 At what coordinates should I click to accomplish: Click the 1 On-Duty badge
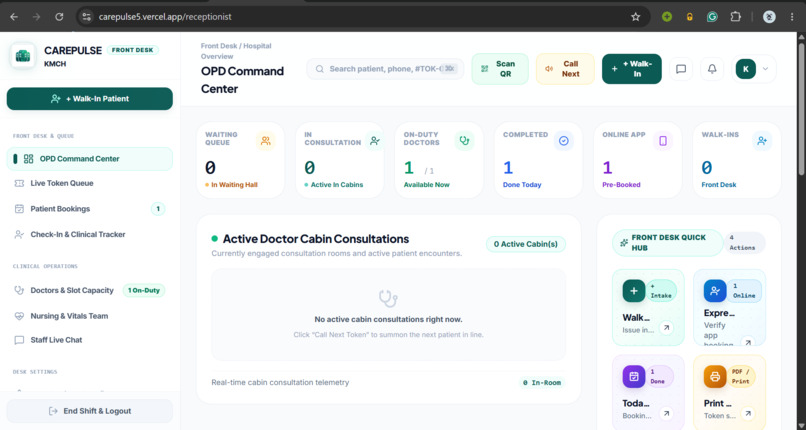click(143, 290)
